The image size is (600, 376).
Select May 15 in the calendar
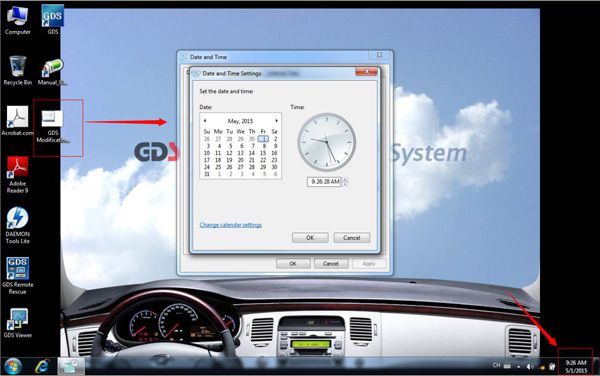coord(263,153)
